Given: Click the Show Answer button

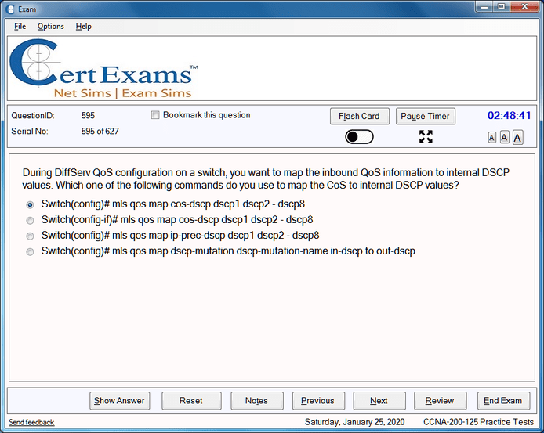Looking at the screenshot, I should (x=119, y=401).
